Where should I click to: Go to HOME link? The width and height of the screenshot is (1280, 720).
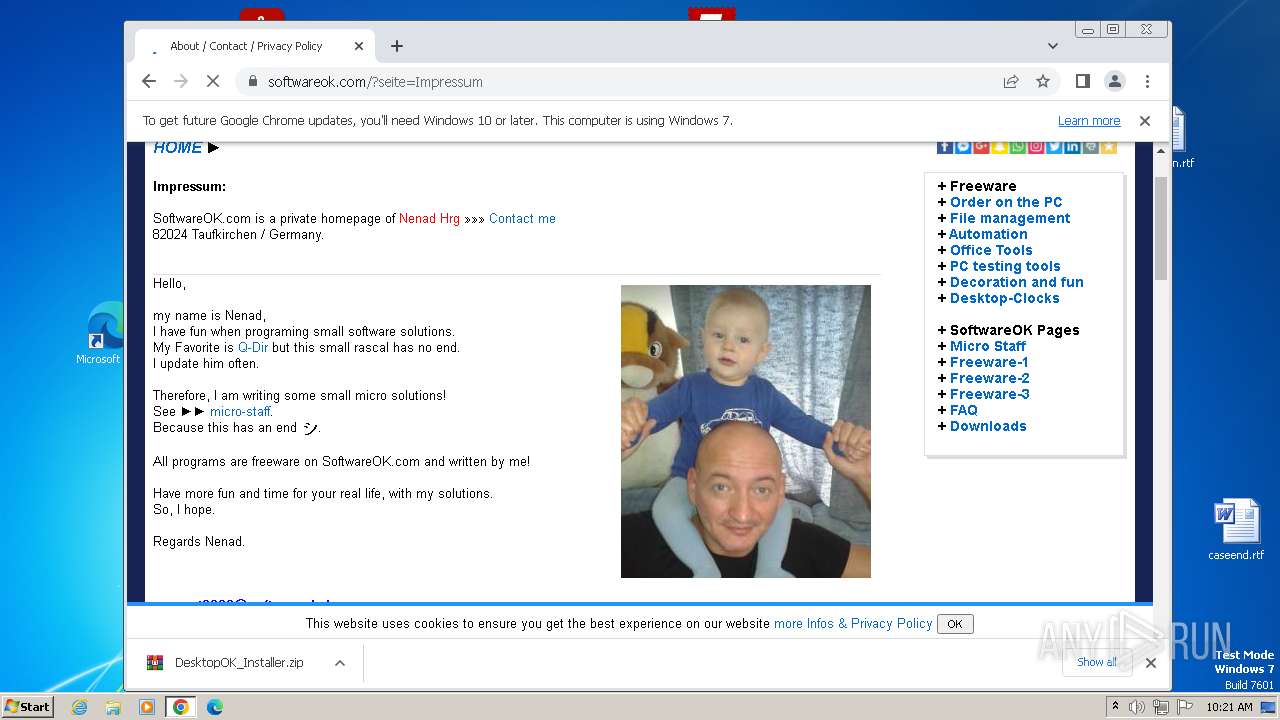[x=178, y=148]
